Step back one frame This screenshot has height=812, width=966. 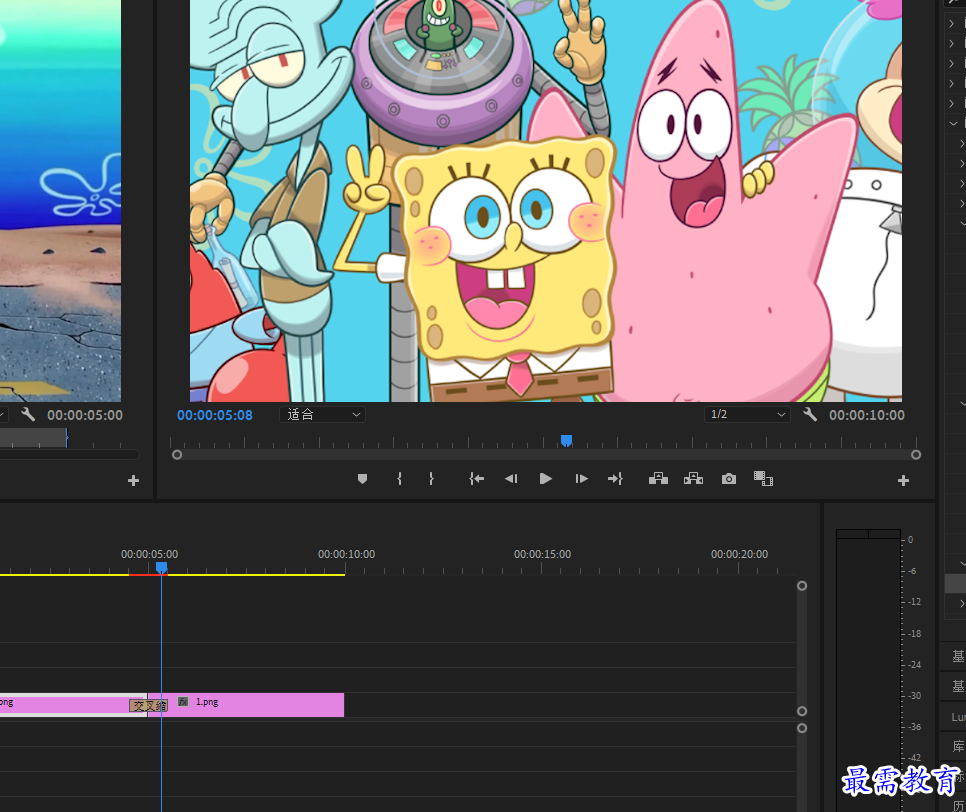click(511, 479)
